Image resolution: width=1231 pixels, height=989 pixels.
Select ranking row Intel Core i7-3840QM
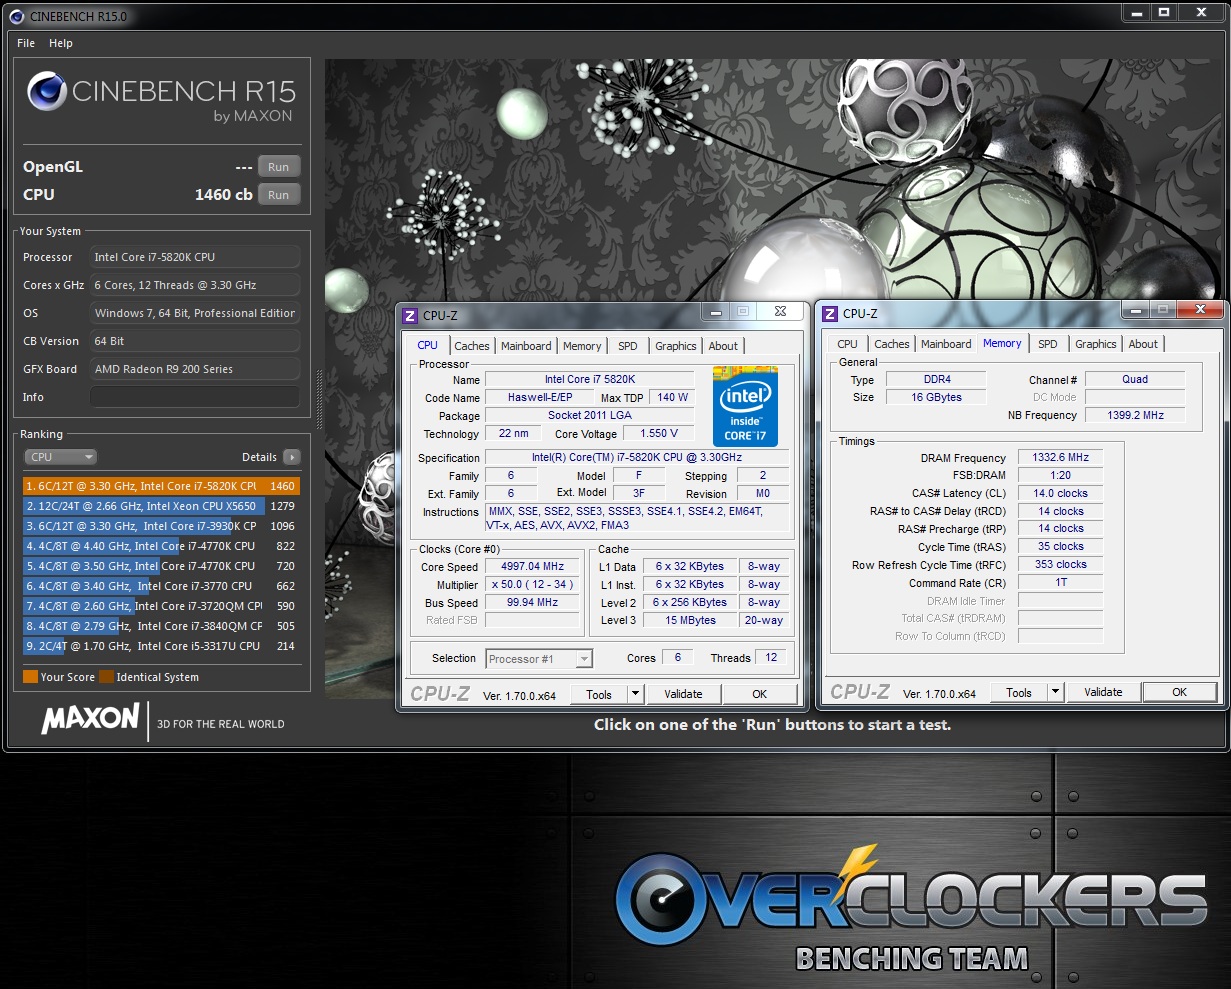[x=161, y=626]
